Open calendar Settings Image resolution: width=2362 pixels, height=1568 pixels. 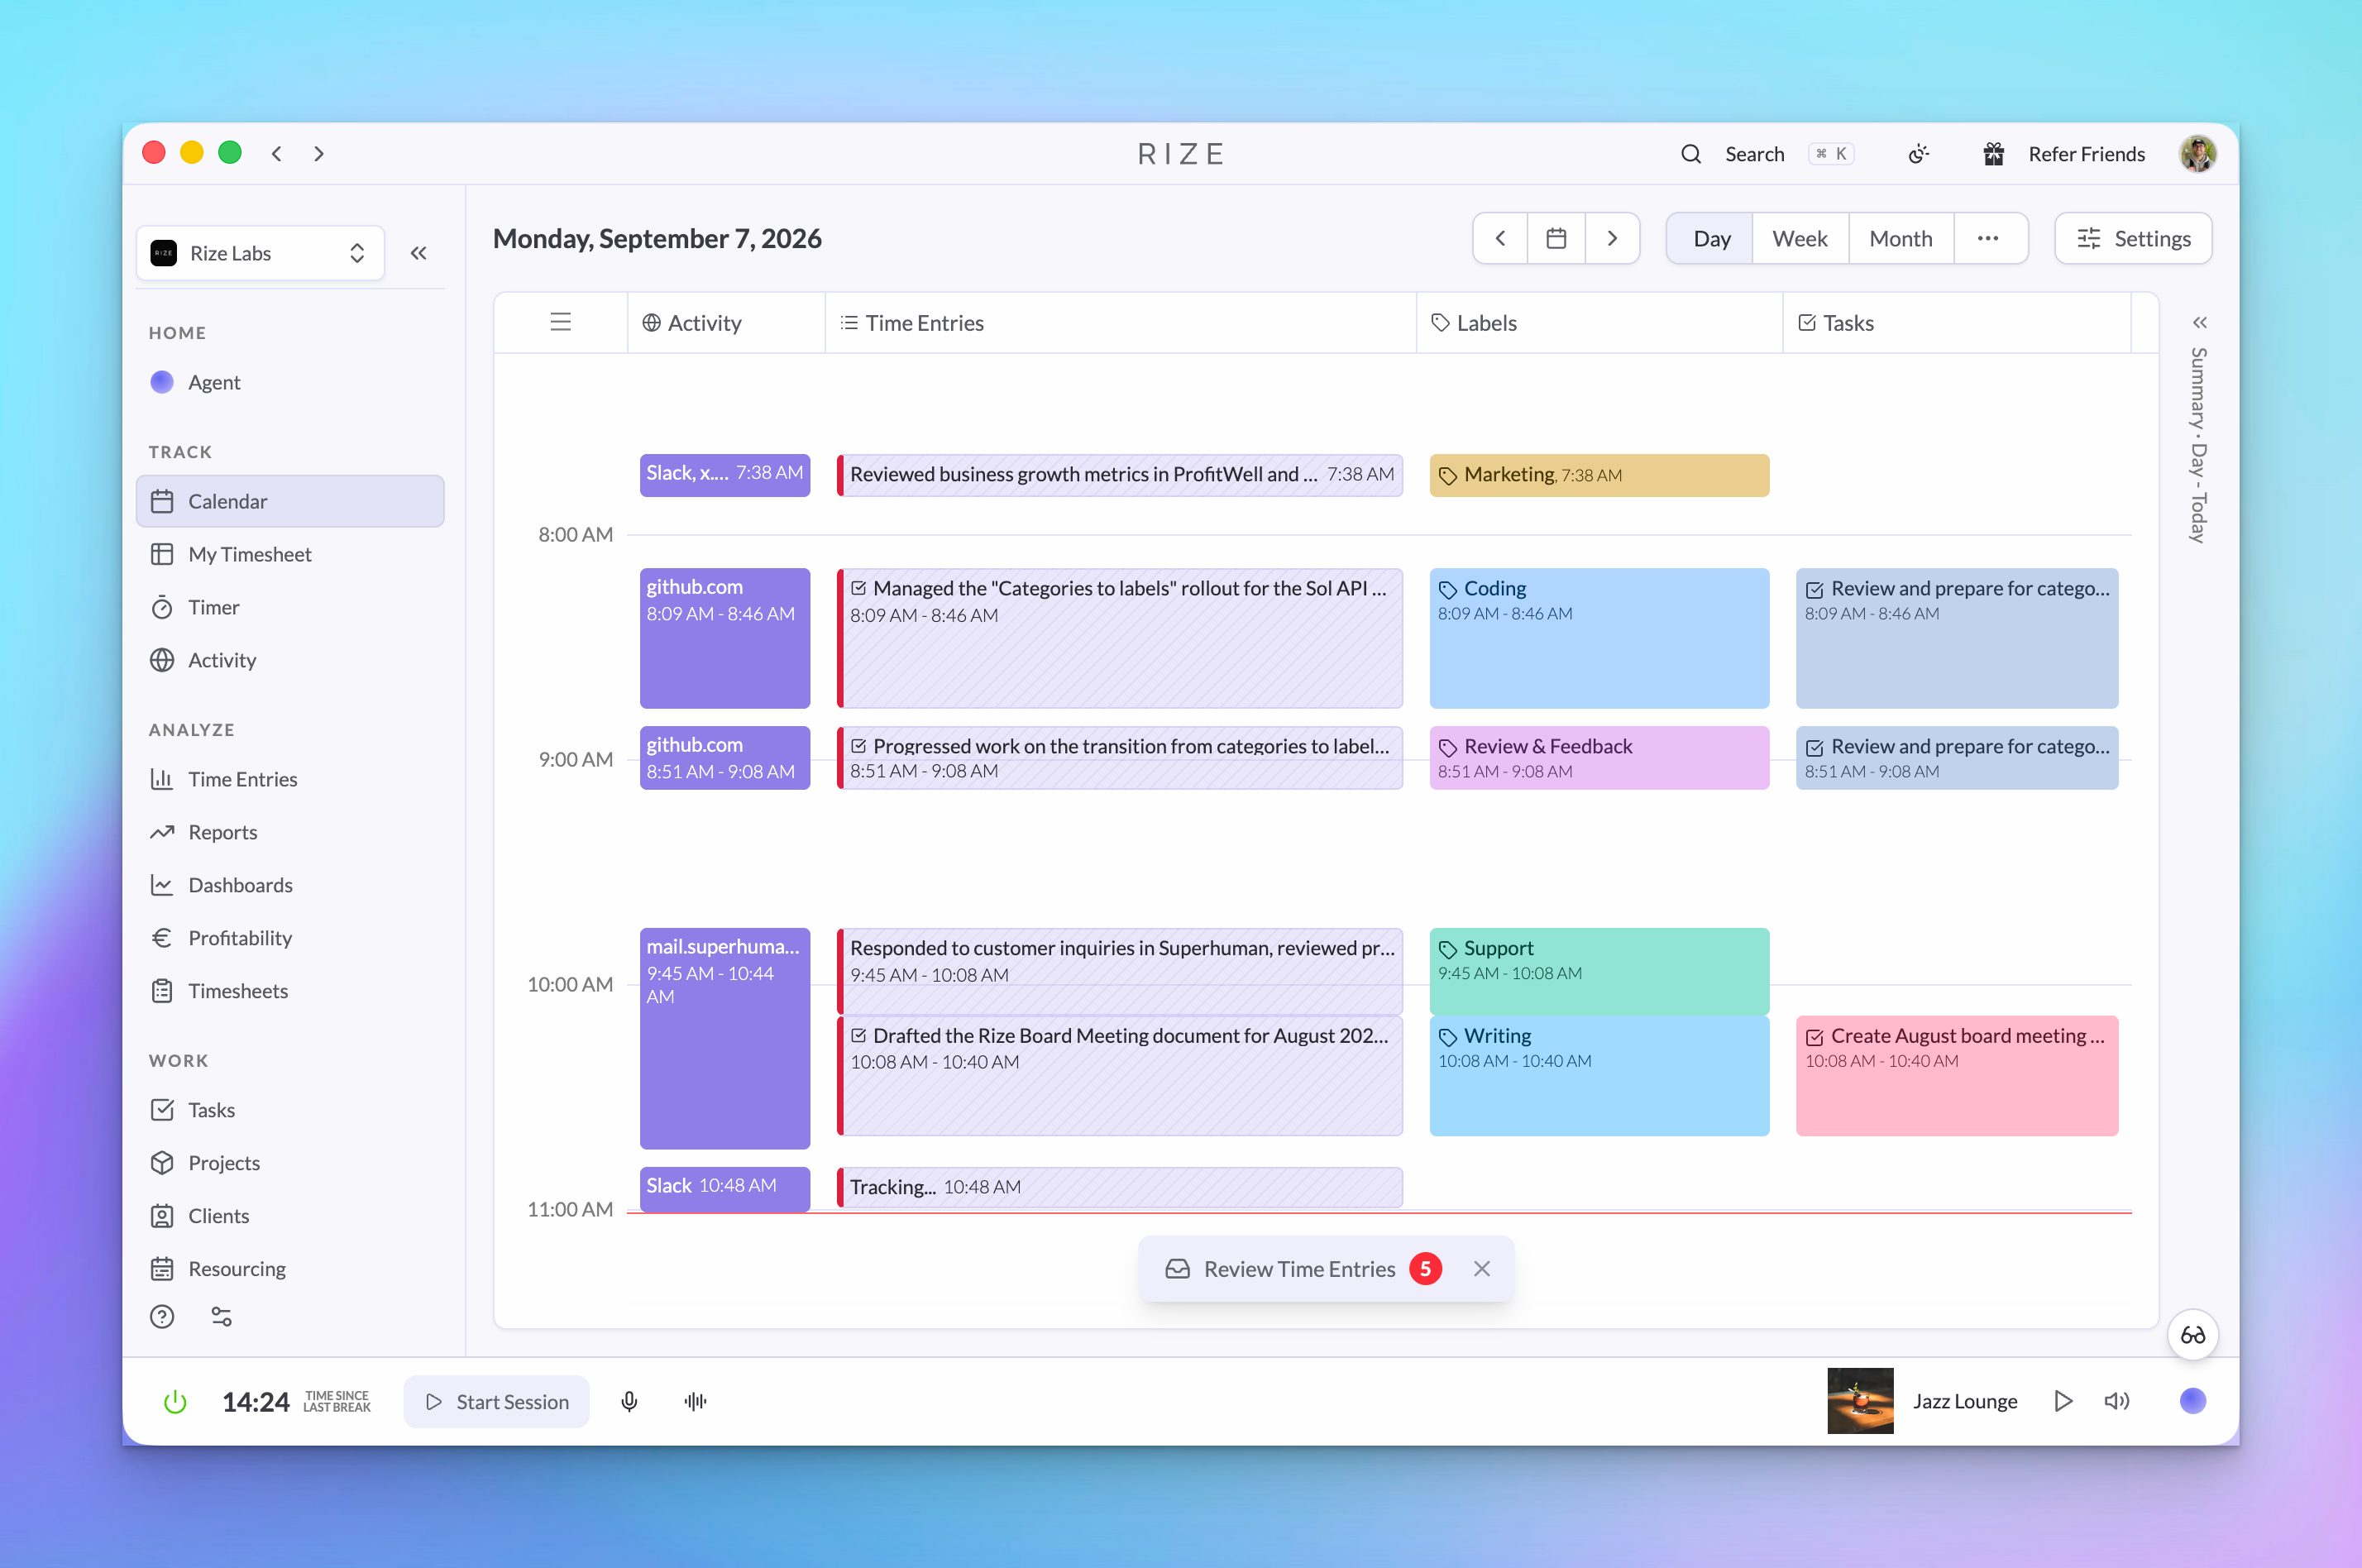pos(2133,239)
